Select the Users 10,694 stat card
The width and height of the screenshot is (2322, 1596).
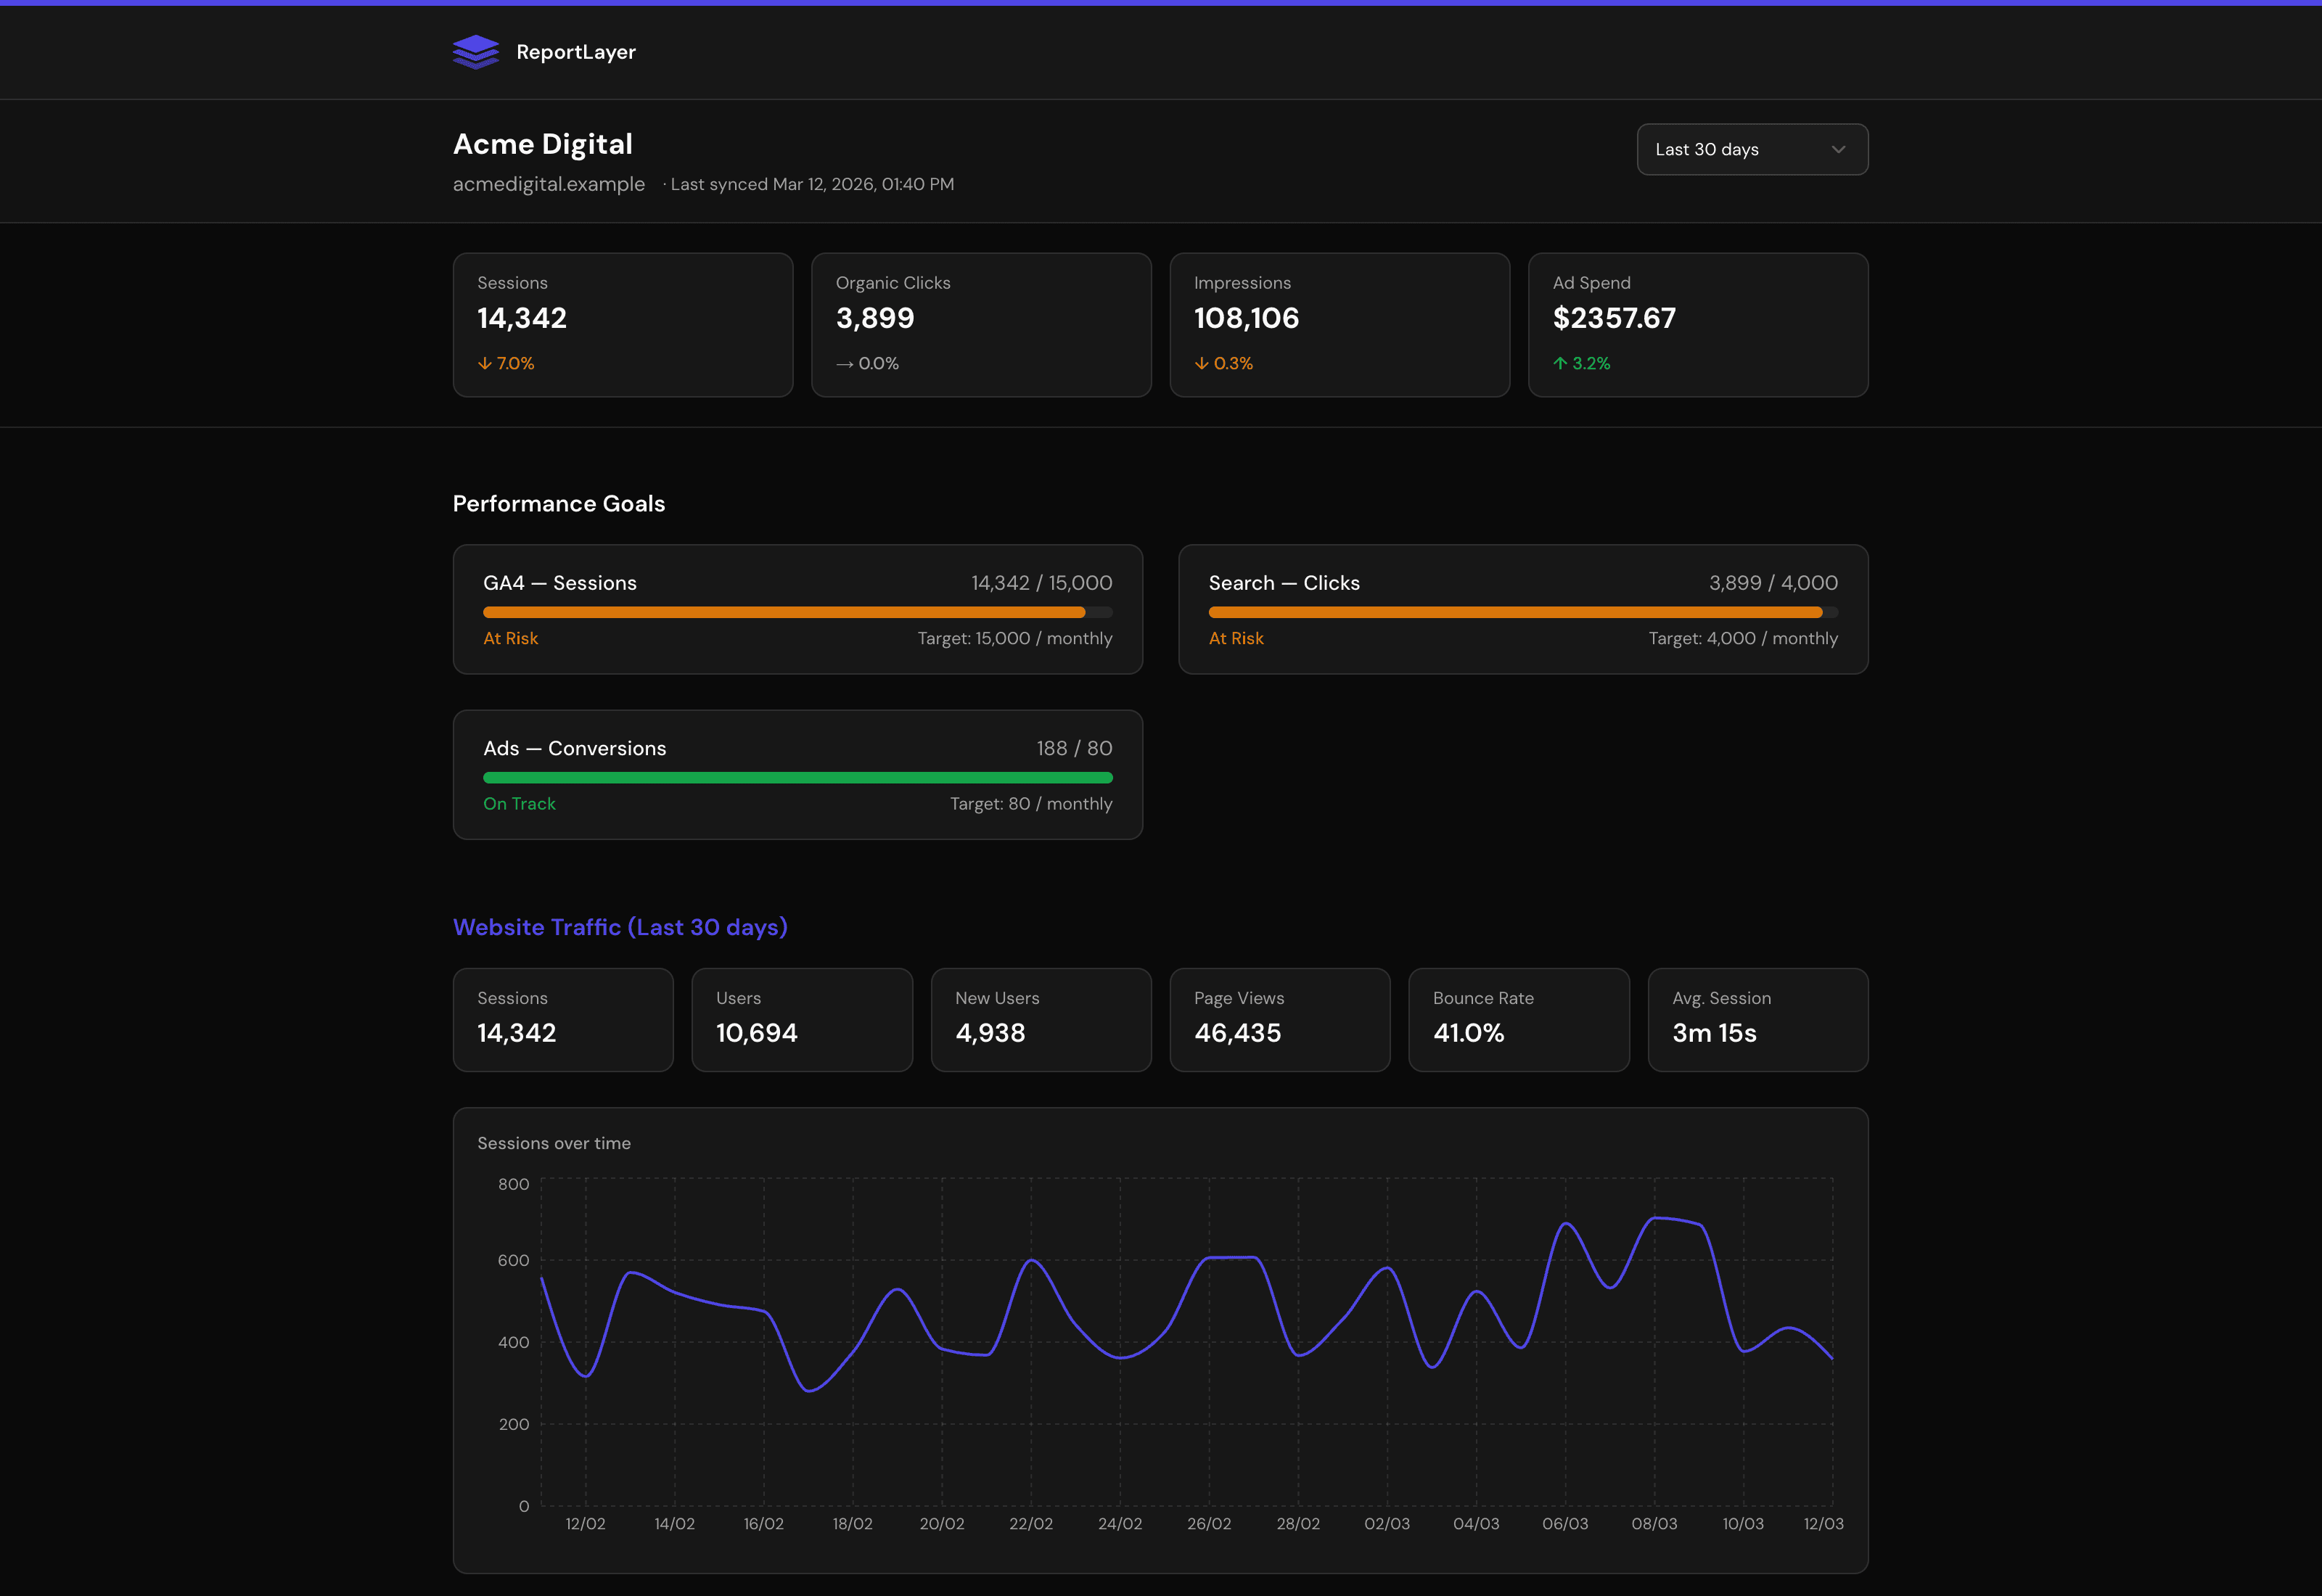tap(802, 1020)
